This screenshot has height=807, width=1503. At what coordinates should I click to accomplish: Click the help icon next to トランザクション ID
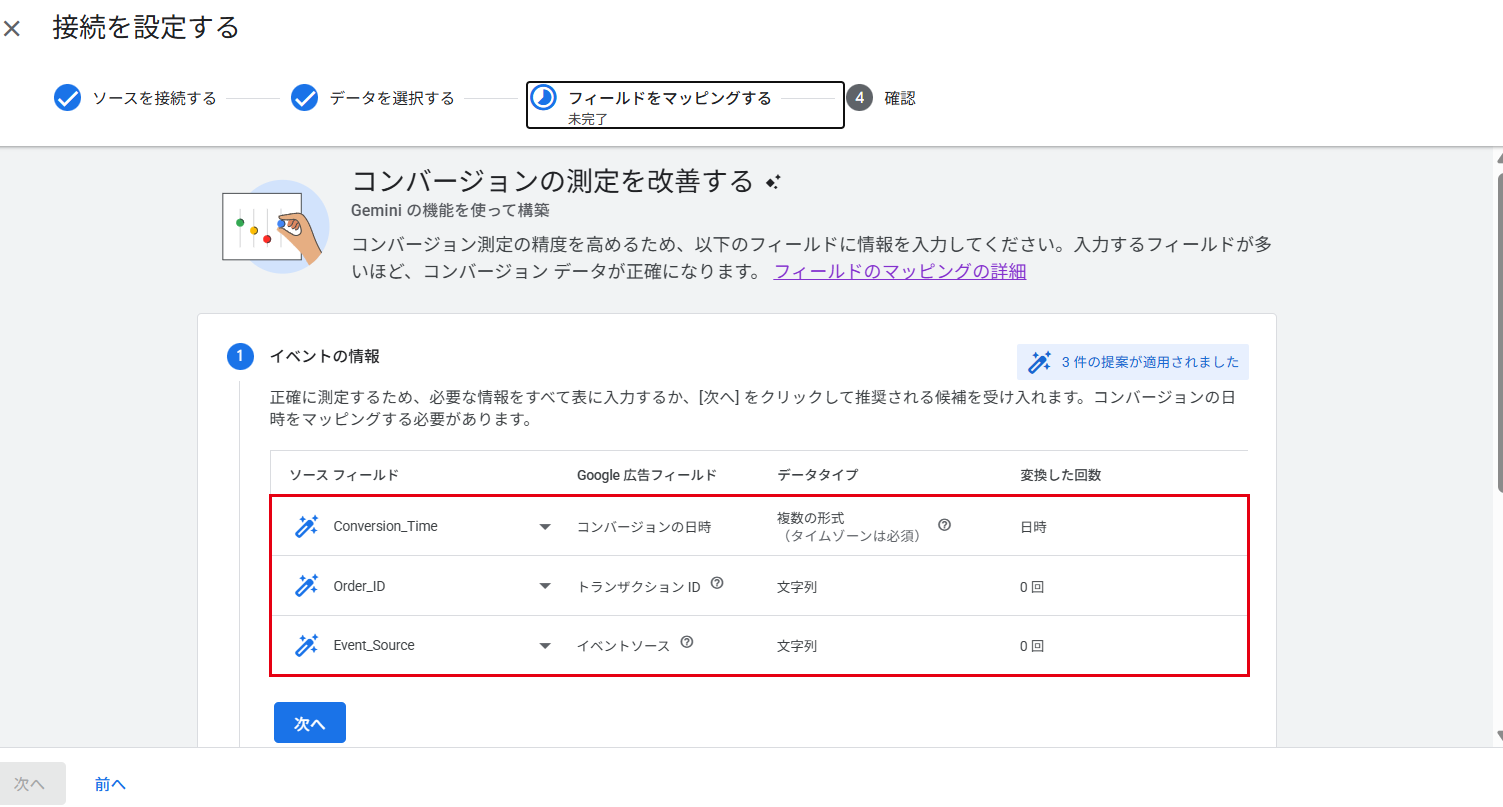coord(716,584)
